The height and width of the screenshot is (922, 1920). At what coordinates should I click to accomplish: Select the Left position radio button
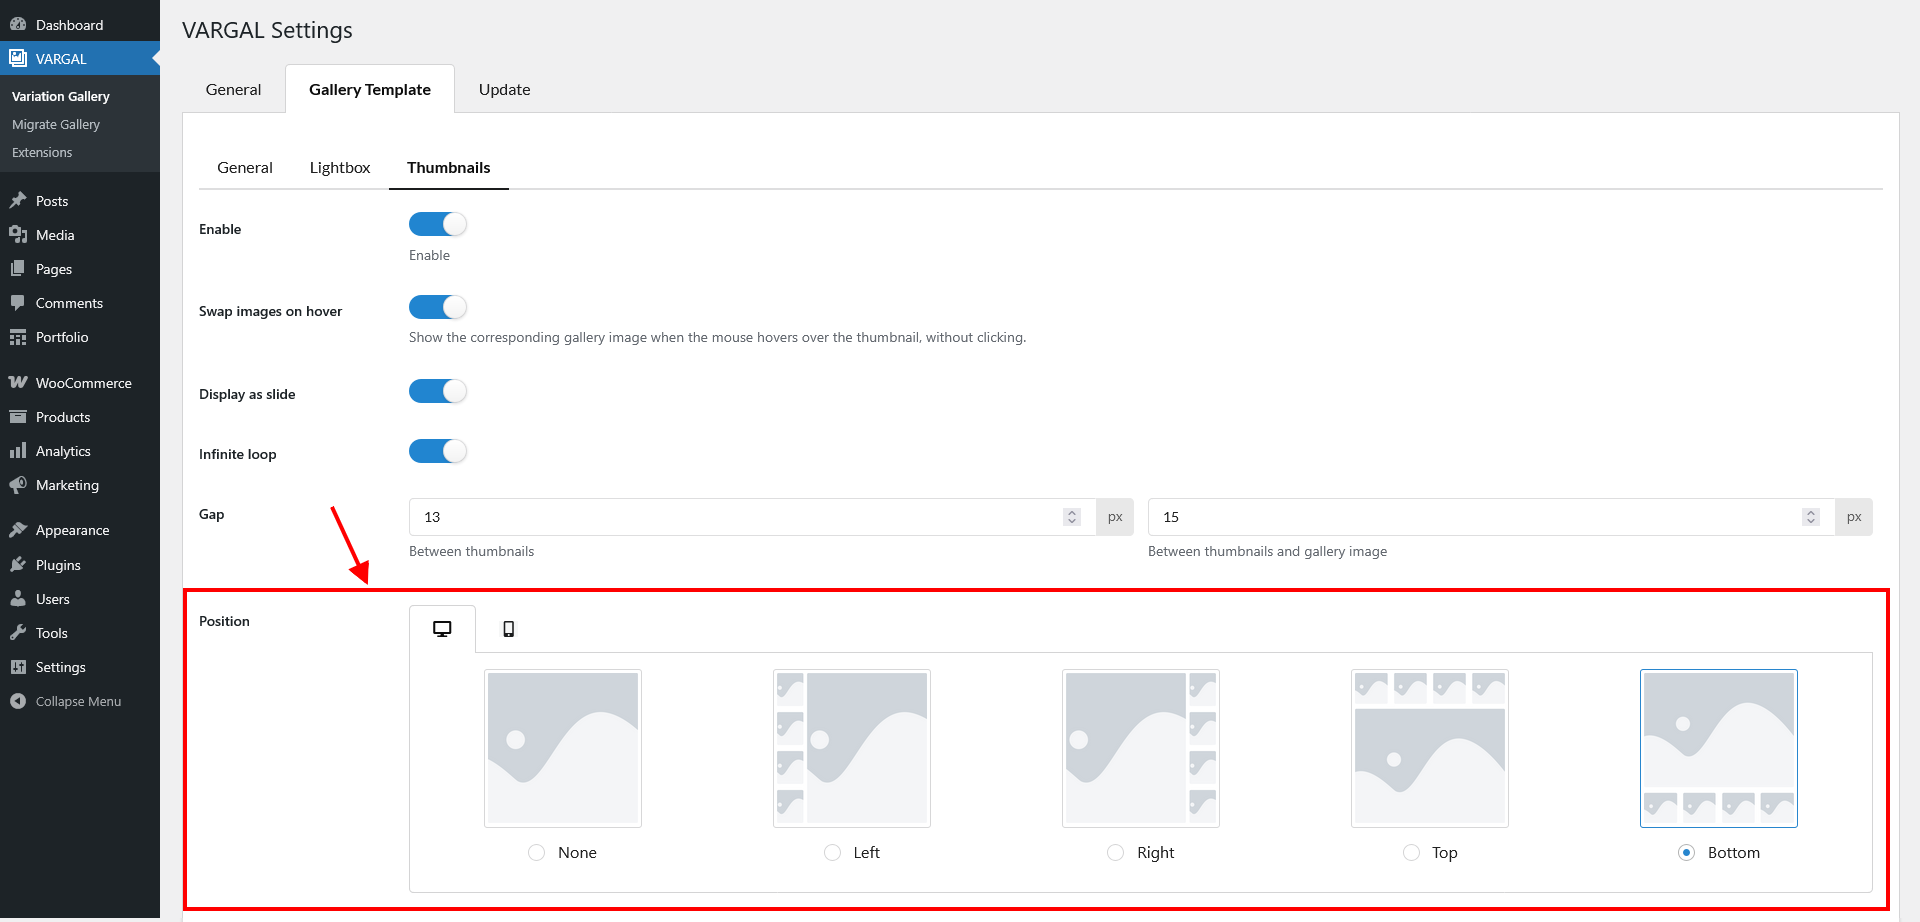tap(832, 852)
